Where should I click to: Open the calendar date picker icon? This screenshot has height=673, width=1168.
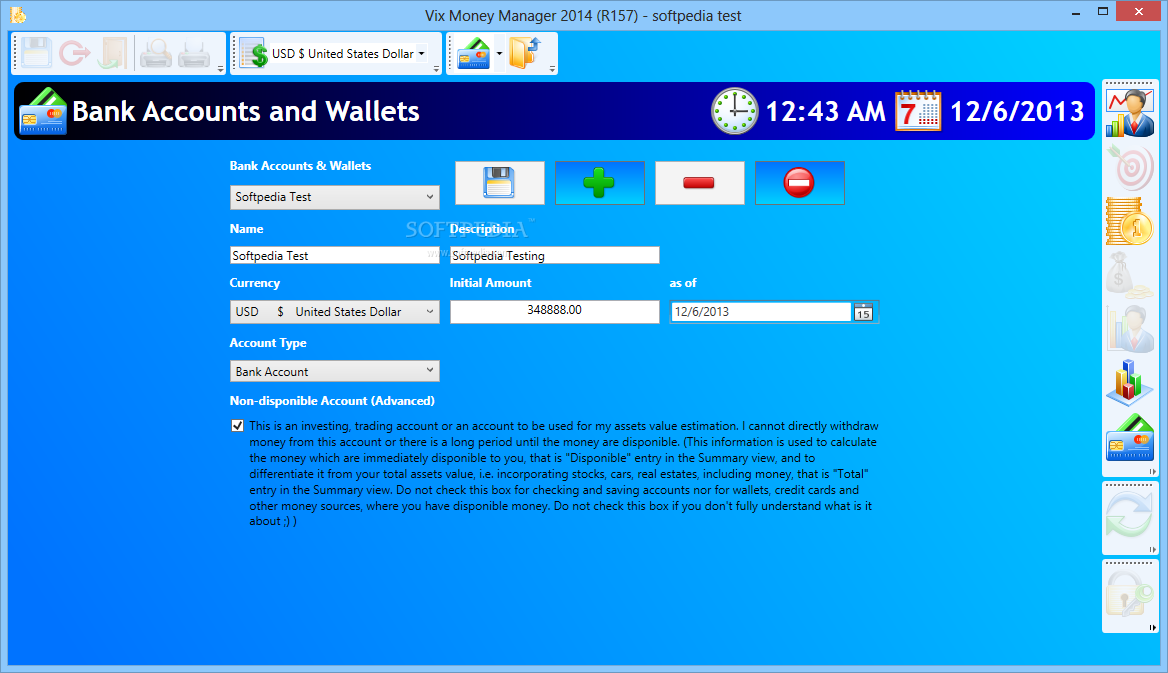[863, 312]
